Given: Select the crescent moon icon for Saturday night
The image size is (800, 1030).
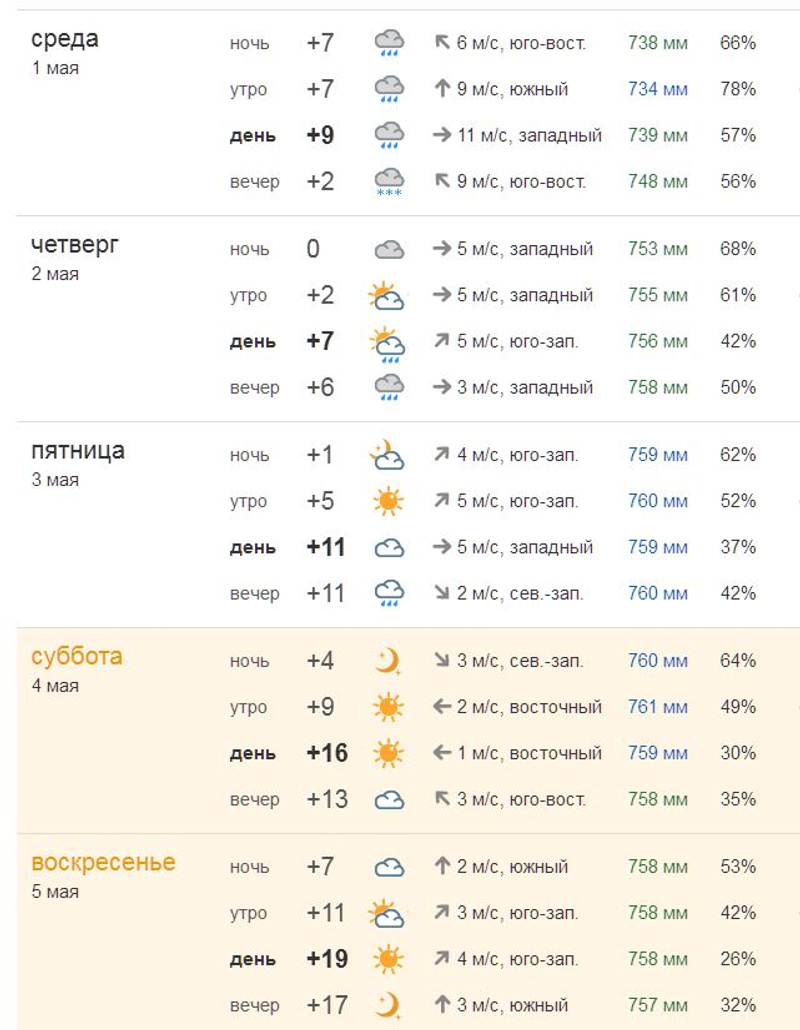Looking at the screenshot, I should tap(387, 661).
